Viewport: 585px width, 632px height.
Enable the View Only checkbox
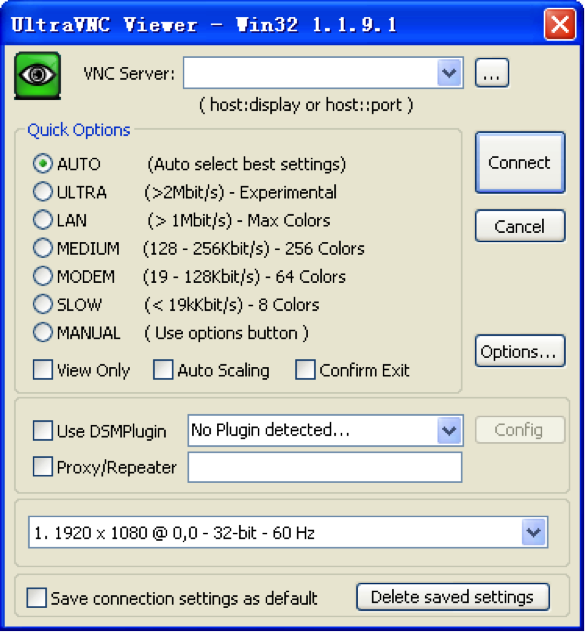[43, 370]
